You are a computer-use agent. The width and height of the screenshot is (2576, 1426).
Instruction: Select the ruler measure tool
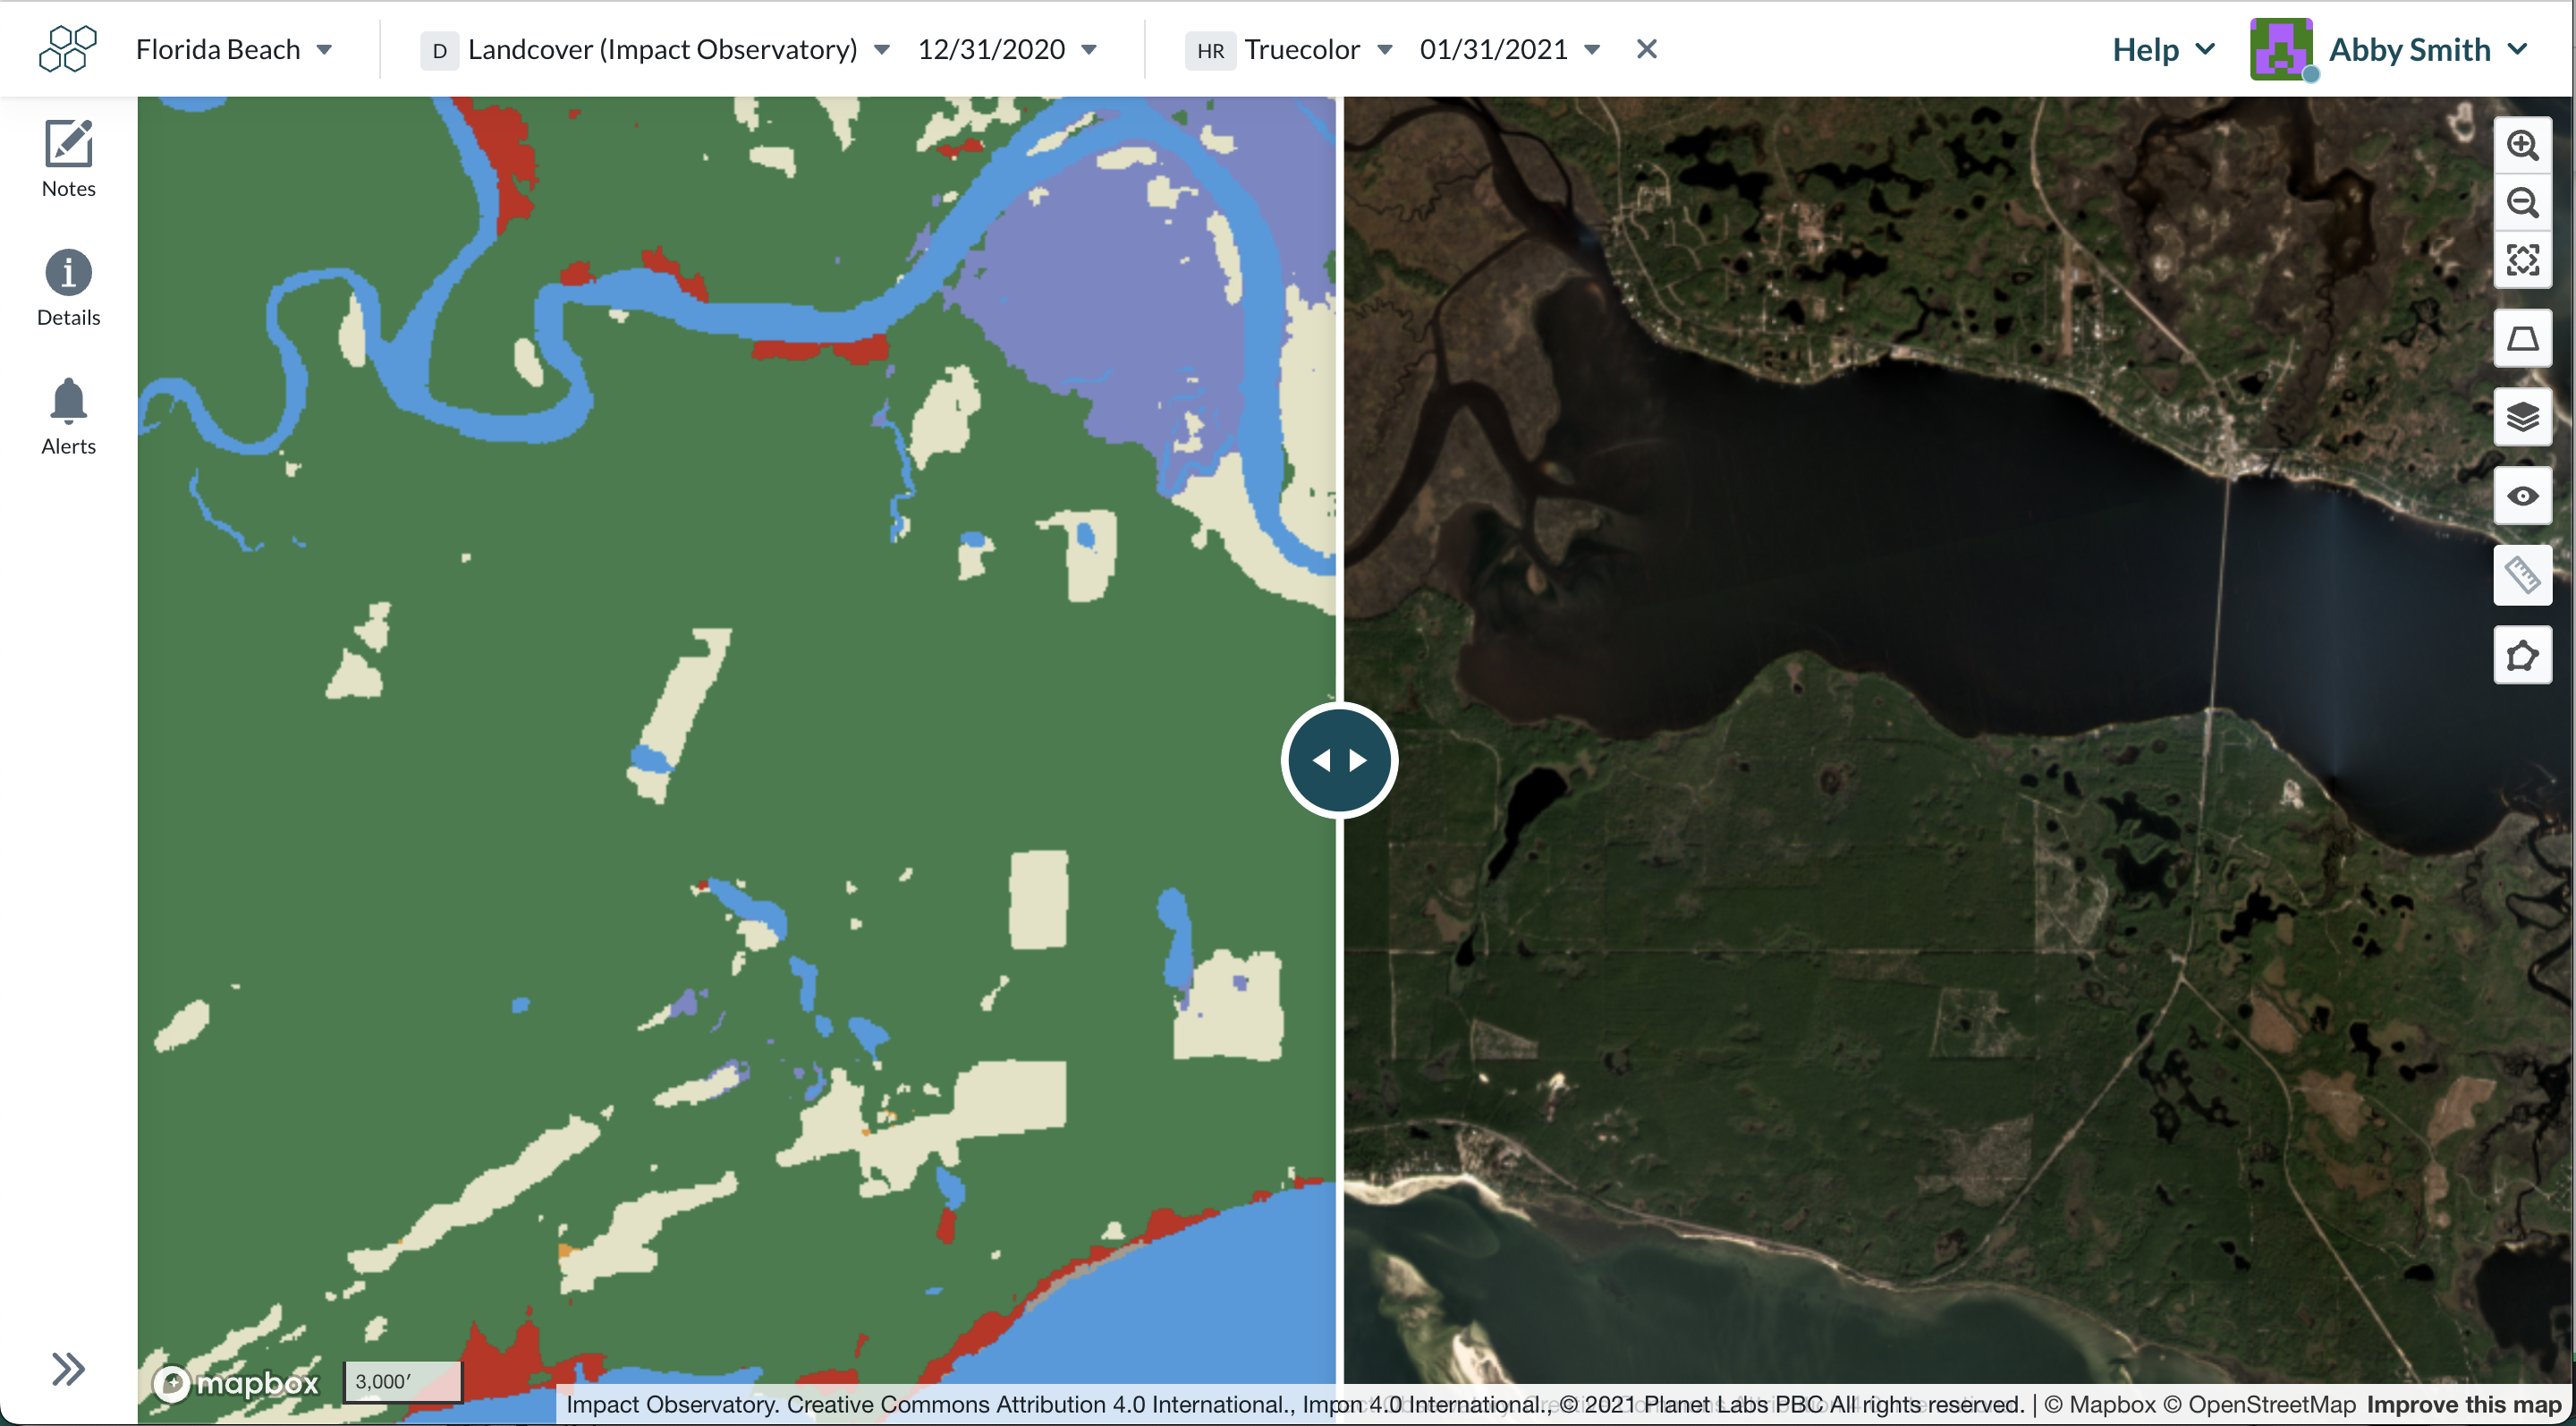(x=2522, y=576)
